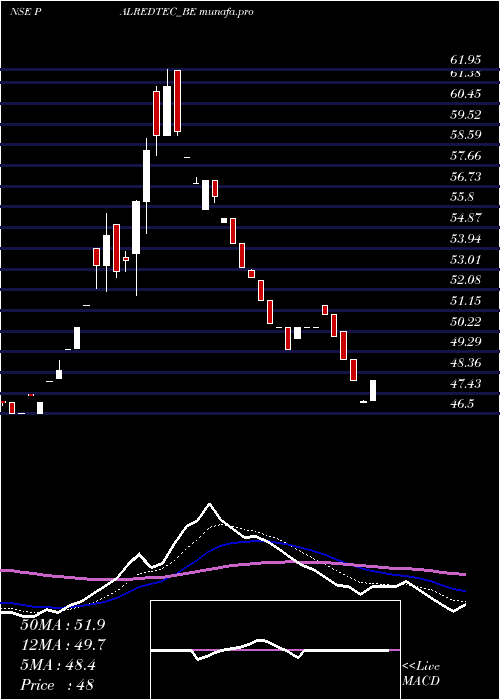500x700 pixels.
Task: Click the Price : 48 readout
Action: pos(58,685)
